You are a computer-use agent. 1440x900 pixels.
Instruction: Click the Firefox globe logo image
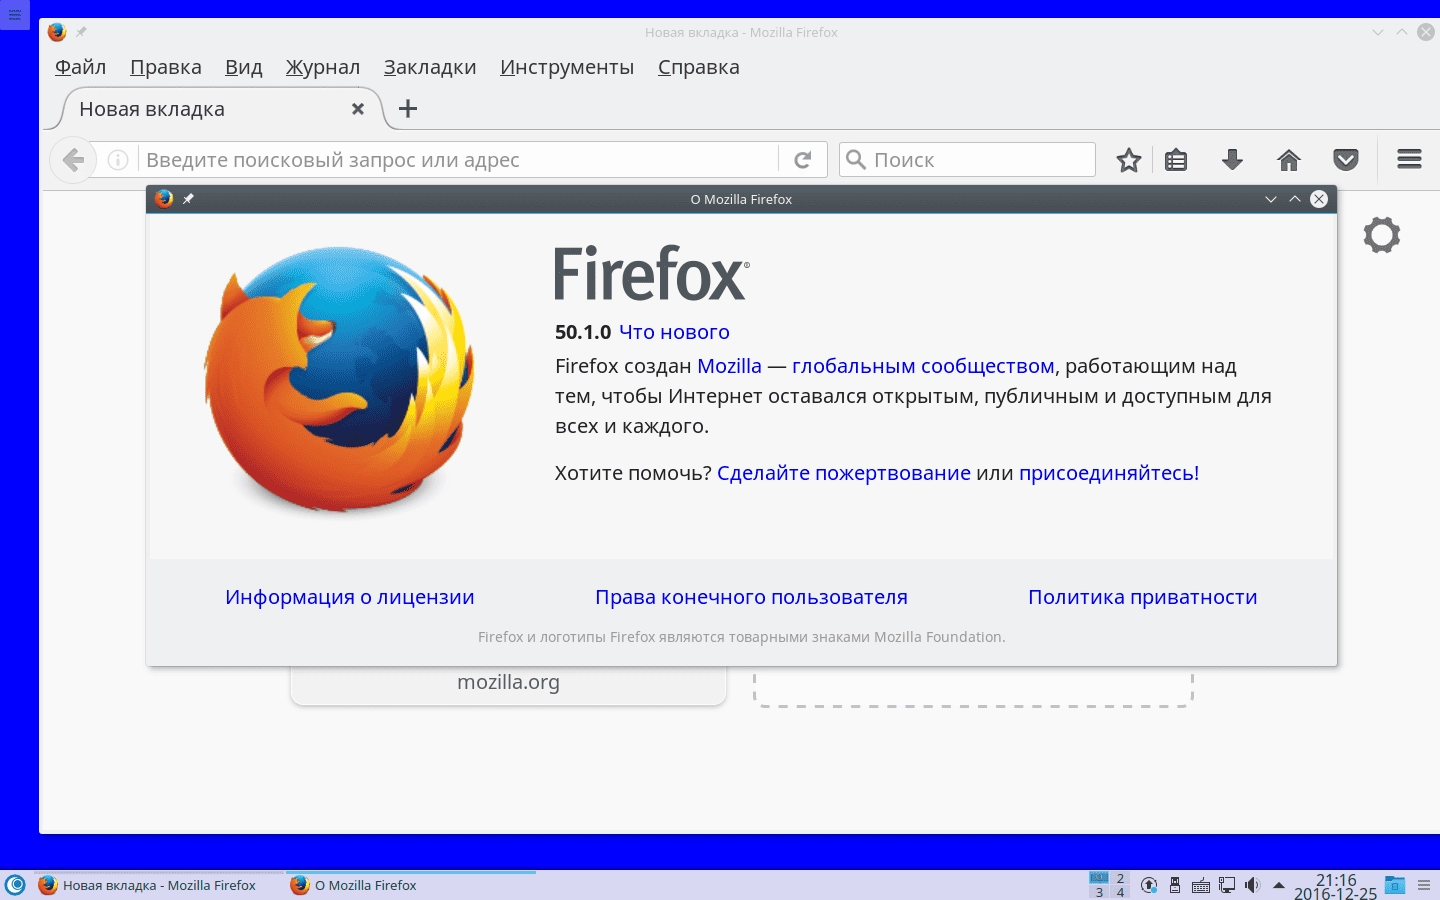click(x=339, y=381)
